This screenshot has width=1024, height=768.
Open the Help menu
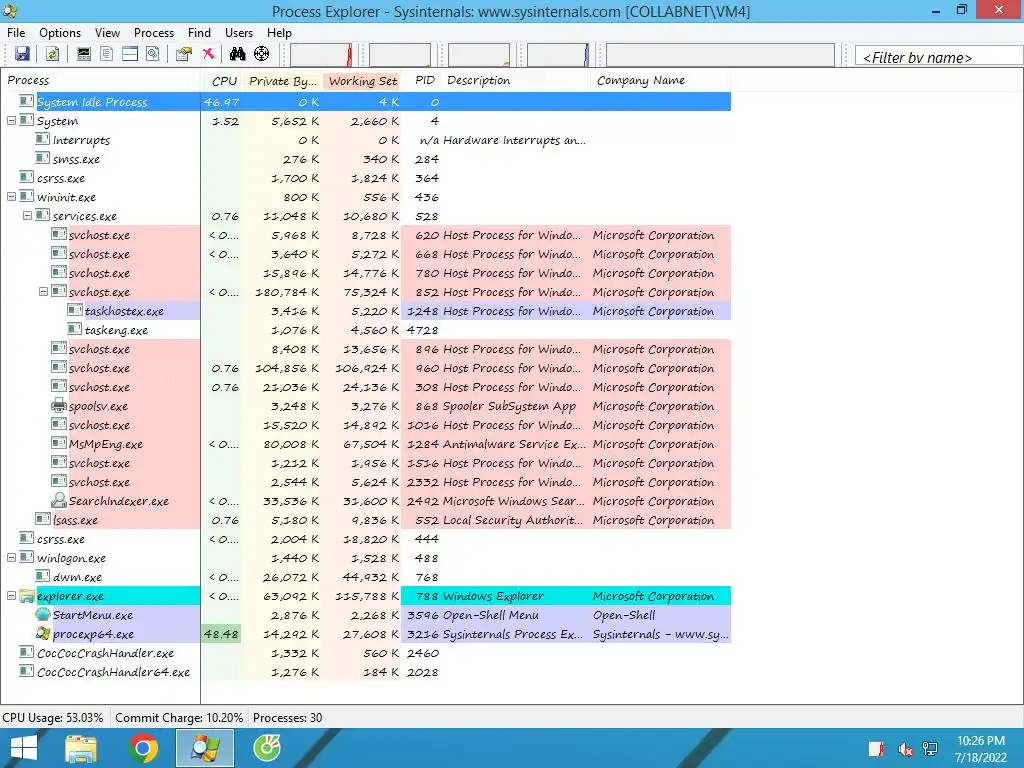(279, 33)
